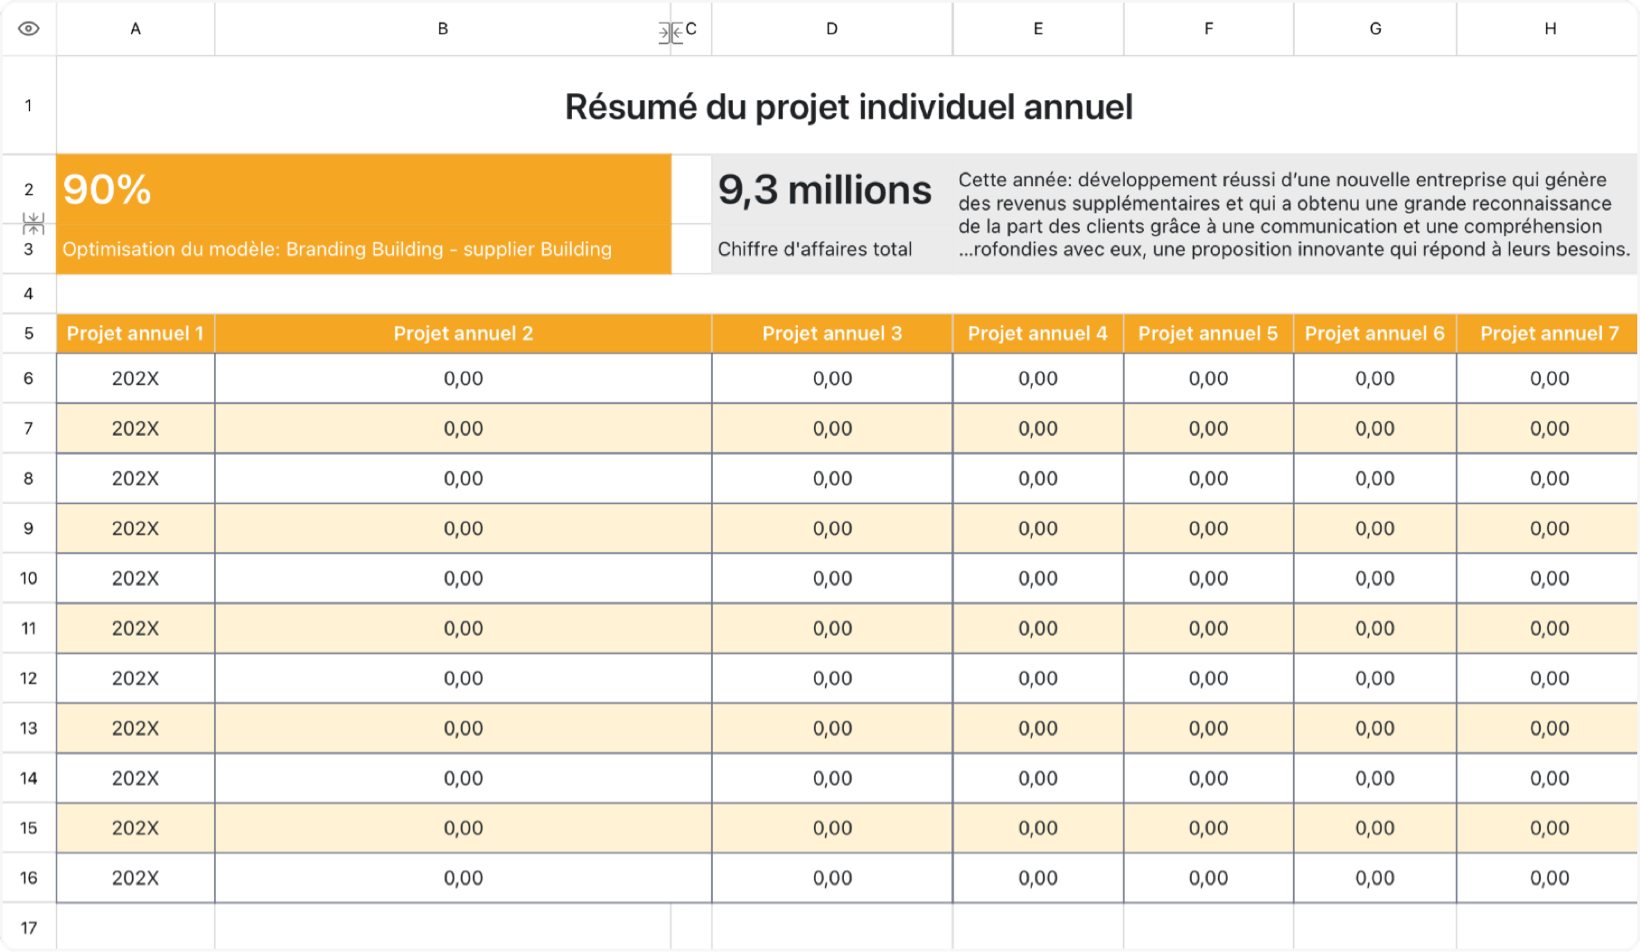
Task: Click the 'Optimisation du modèle' cell
Action: pos(364,249)
